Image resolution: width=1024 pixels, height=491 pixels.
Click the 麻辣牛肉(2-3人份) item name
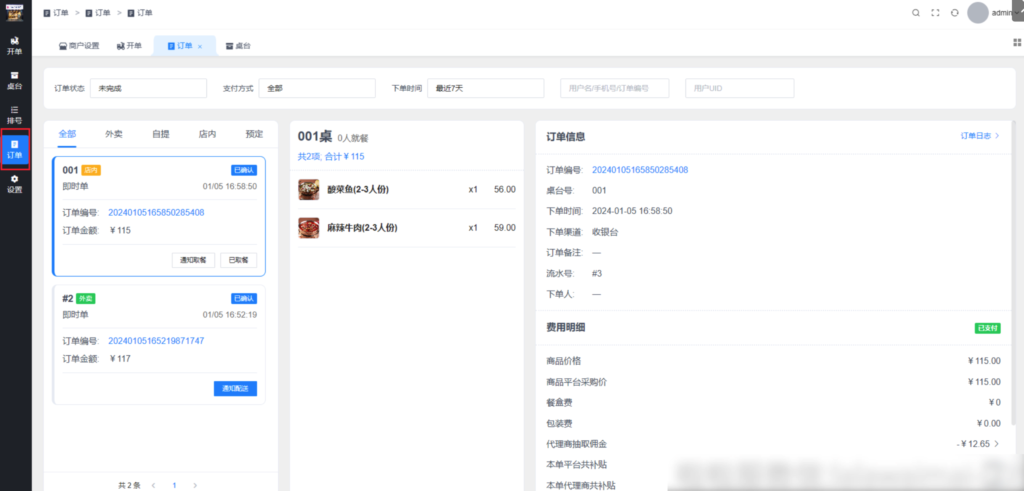pyautogui.click(x=362, y=228)
